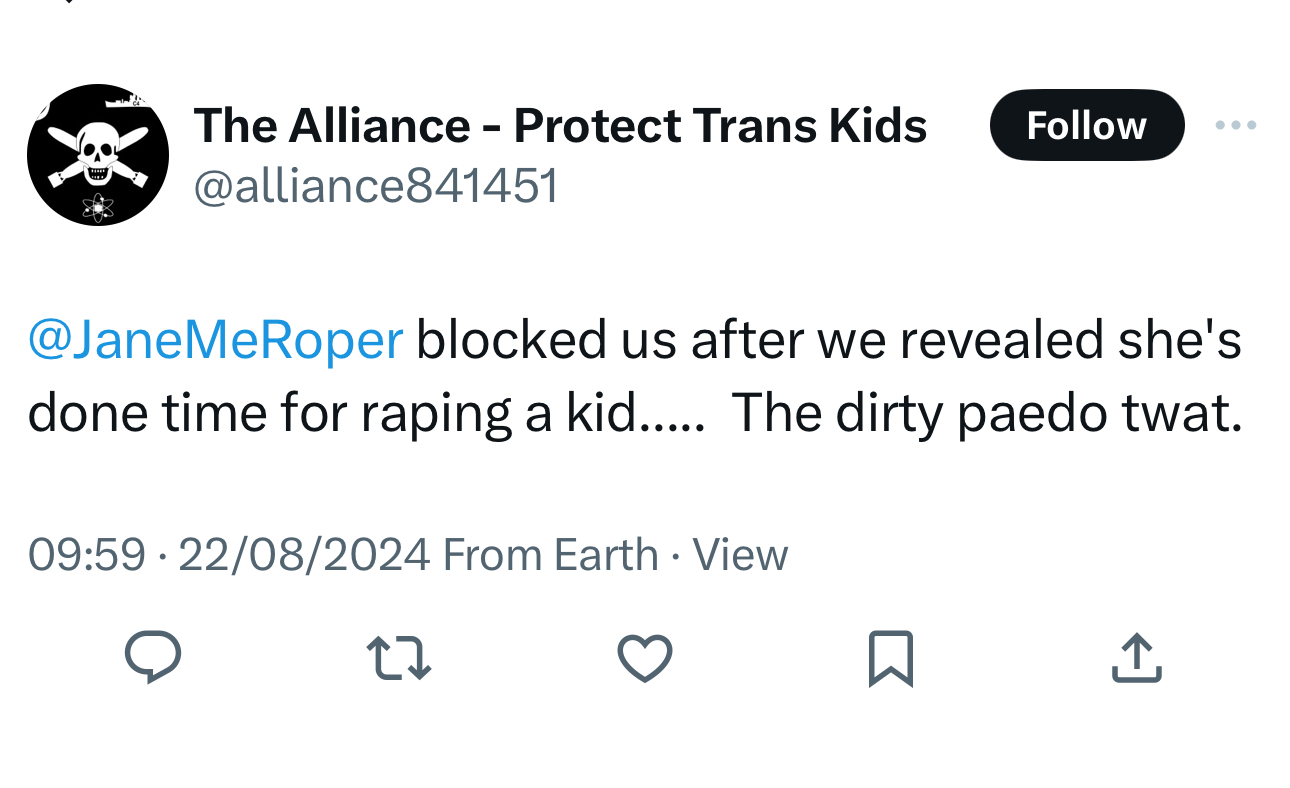Like the tweet with the heart icon

(644, 659)
